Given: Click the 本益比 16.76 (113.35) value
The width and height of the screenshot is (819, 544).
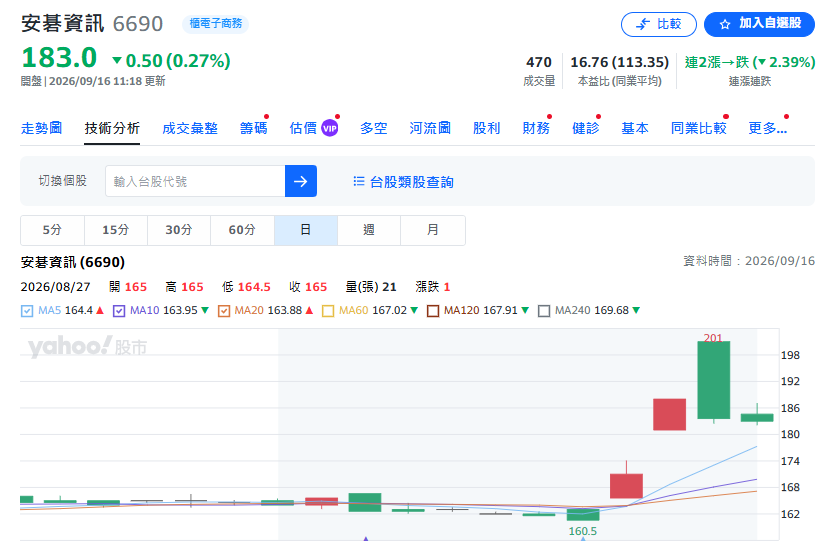Looking at the screenshot, I should coord(619,63).
